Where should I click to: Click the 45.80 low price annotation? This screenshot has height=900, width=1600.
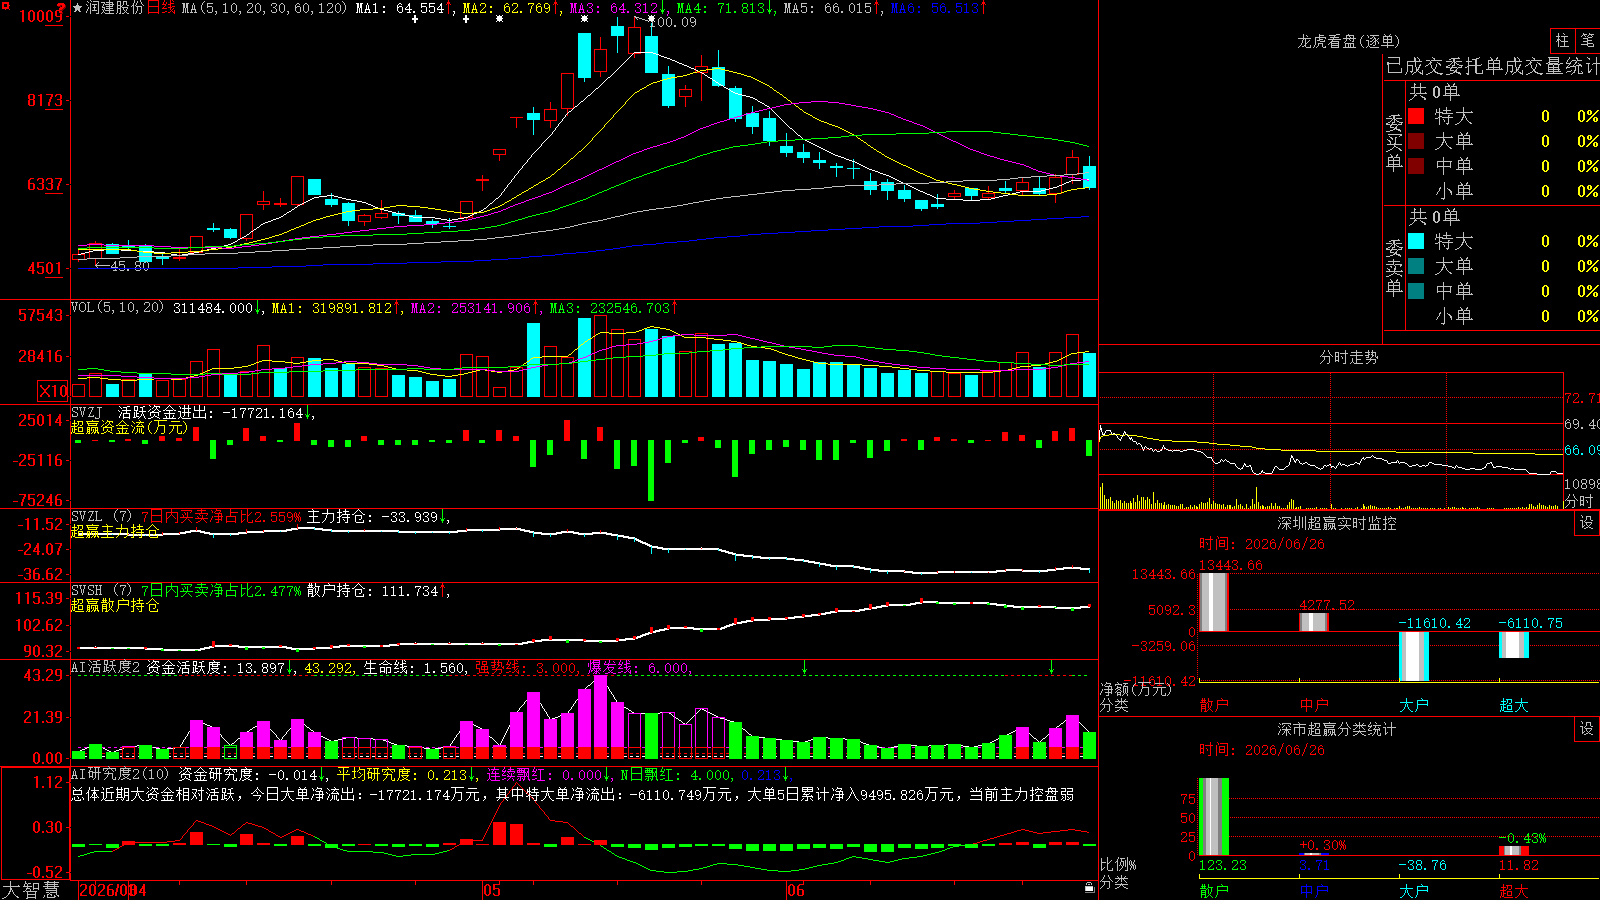point(129,266)
